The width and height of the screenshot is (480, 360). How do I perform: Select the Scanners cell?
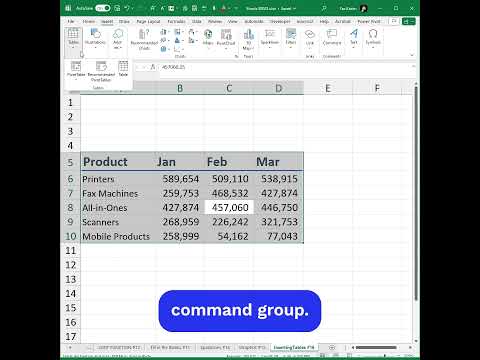(118, 222)
